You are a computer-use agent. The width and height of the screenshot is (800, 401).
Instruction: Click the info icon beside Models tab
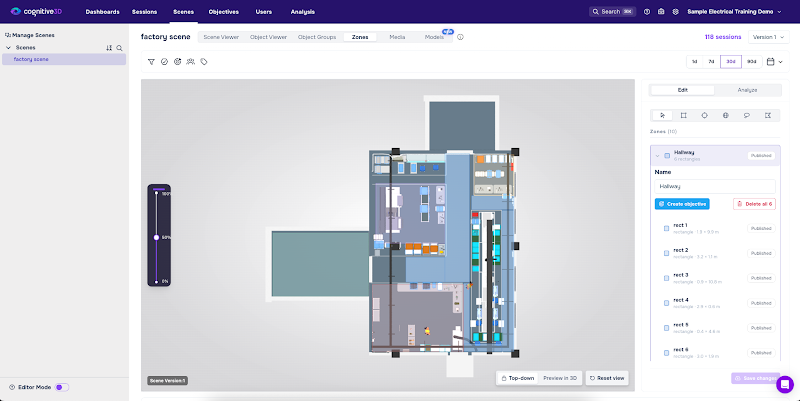point(460,37)
